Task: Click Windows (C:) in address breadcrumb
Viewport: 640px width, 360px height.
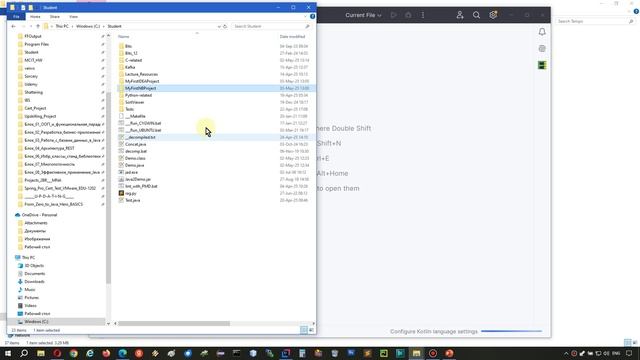Action: (88, 26)
